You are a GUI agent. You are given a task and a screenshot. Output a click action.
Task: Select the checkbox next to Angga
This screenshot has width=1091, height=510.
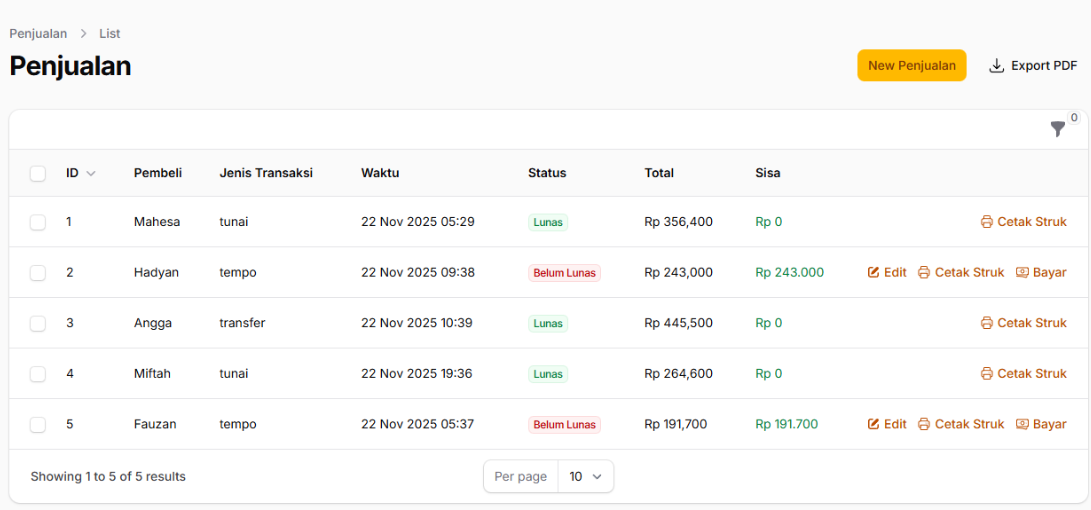38,323
